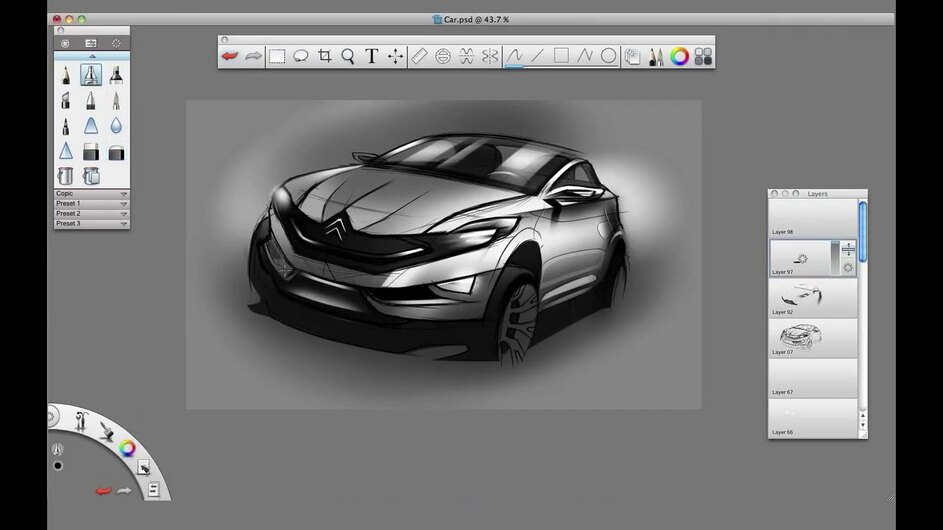Click Layer 97 move up/down icon
Screen dimensions: 943x530
click(x=848, y=248)
